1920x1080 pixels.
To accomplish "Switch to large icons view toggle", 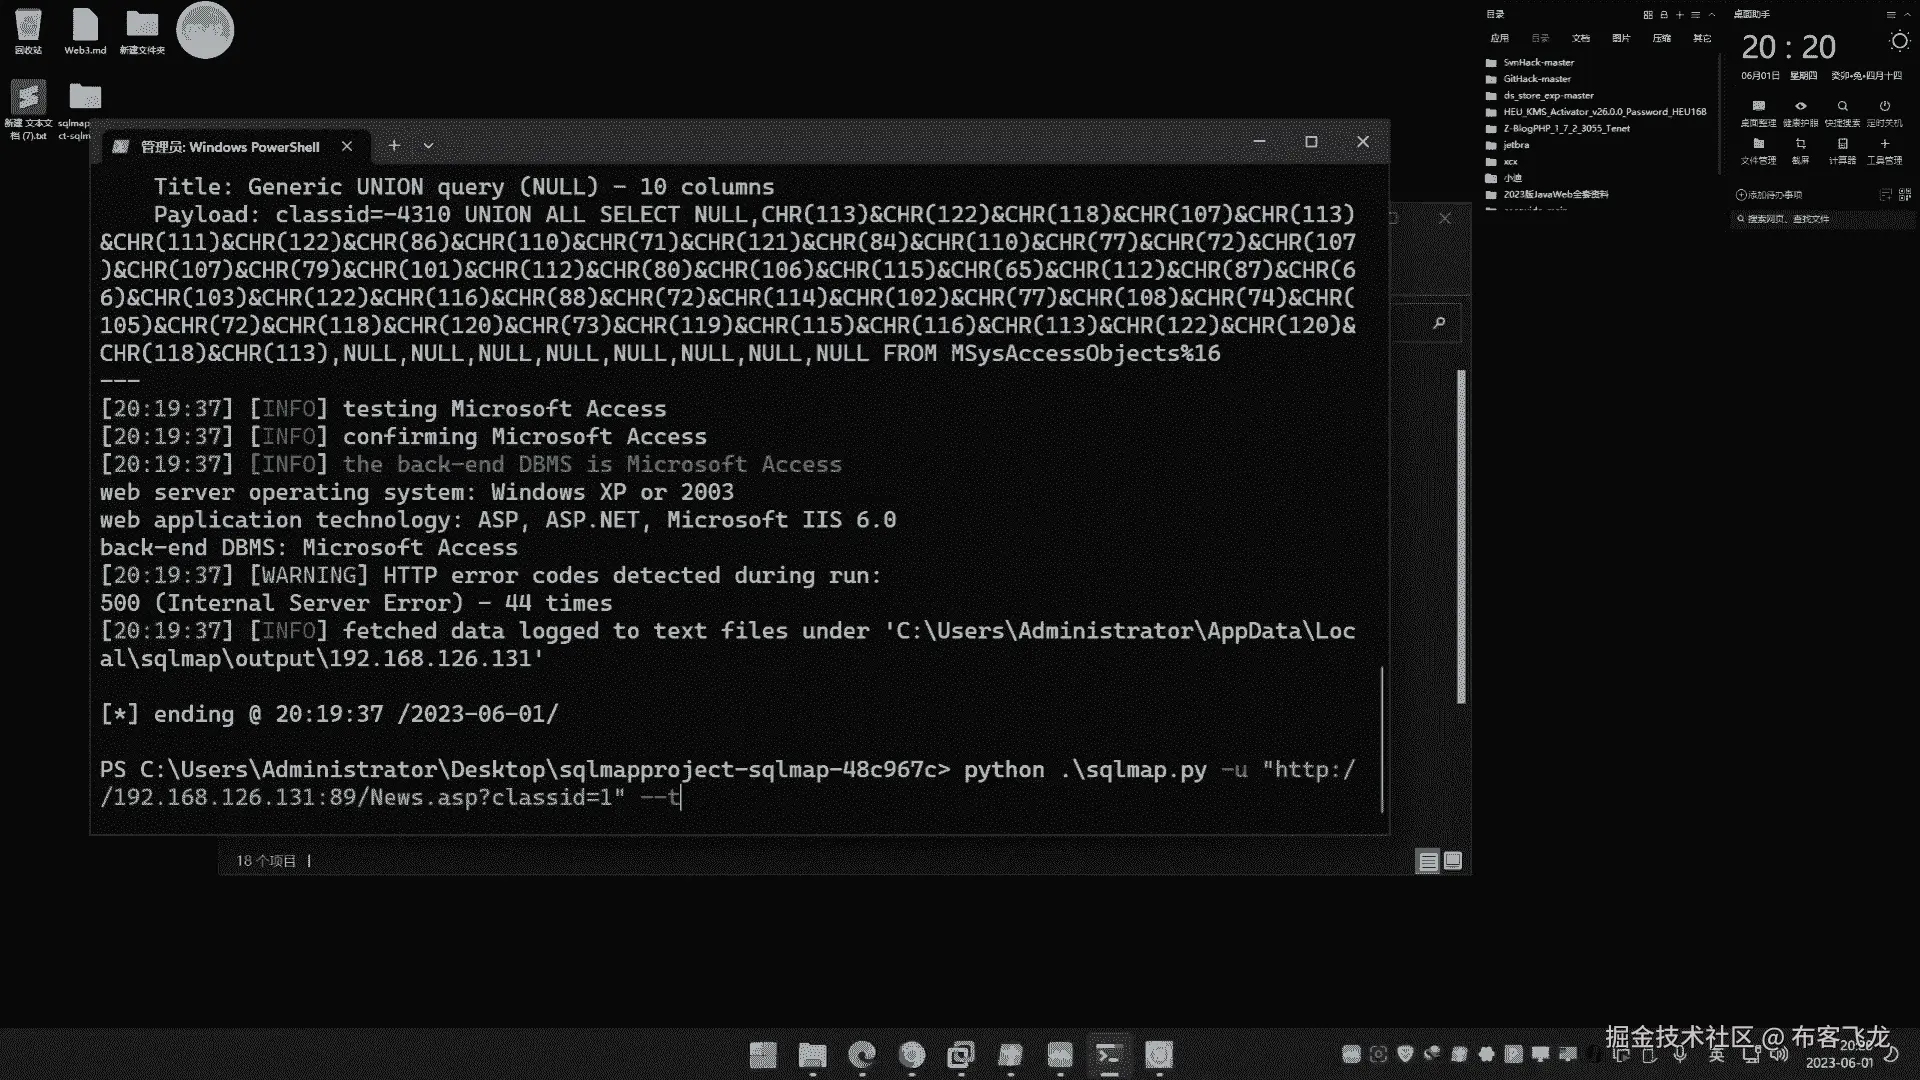I will coord(1453,861).
